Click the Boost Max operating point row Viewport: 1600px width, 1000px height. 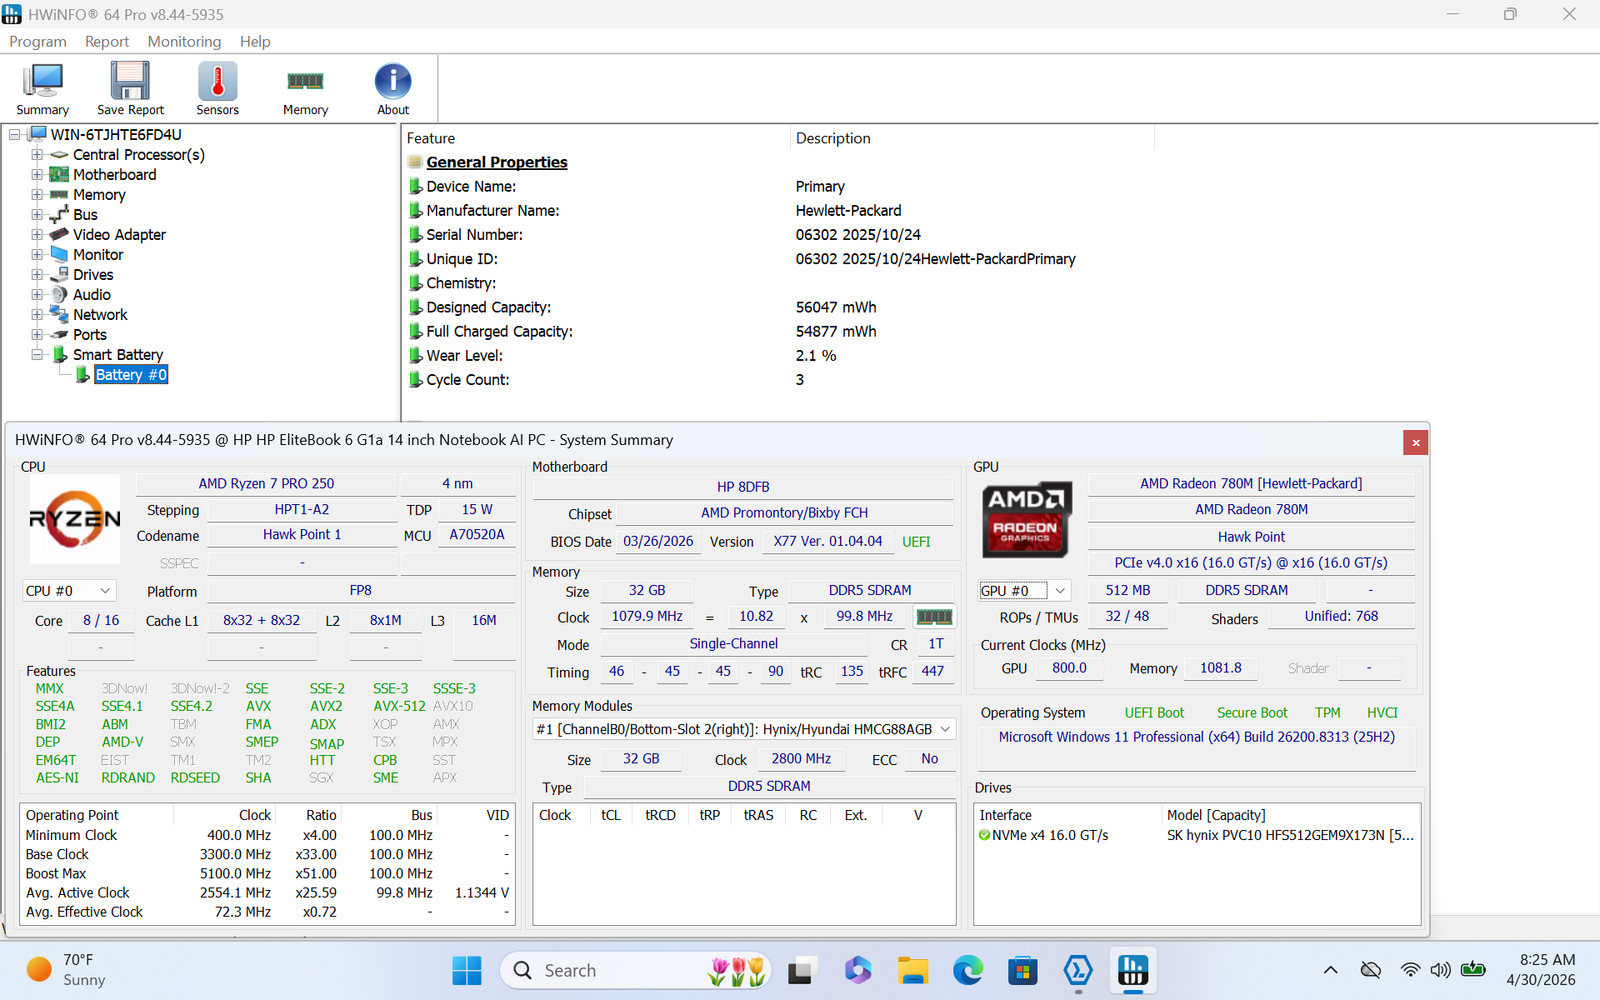coord(267,874)
